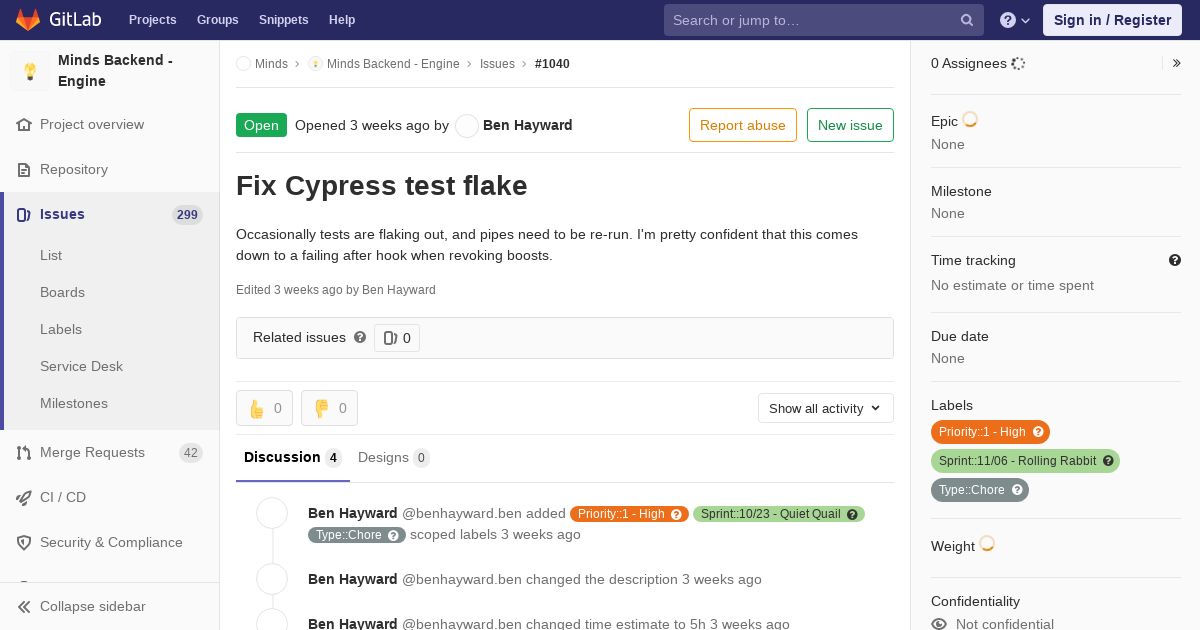Click the Related issues help icon
This screenshot has width=1200, height=630.
point(360,338)
